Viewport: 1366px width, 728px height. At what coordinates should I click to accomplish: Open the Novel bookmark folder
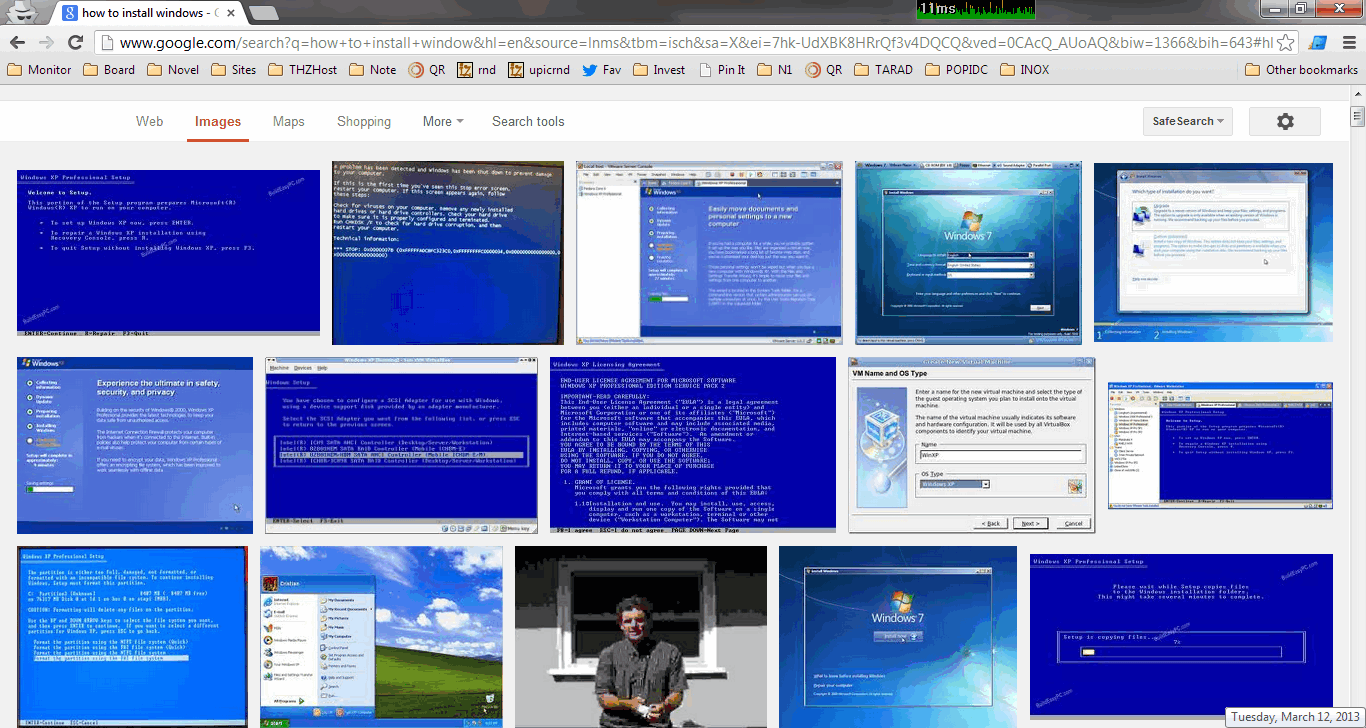click(173, 70)
